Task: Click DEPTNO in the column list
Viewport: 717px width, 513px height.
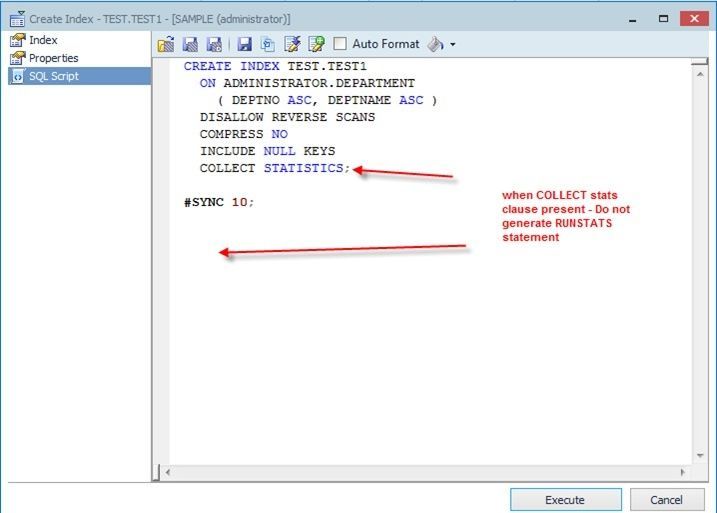Action: coord(256,100)
